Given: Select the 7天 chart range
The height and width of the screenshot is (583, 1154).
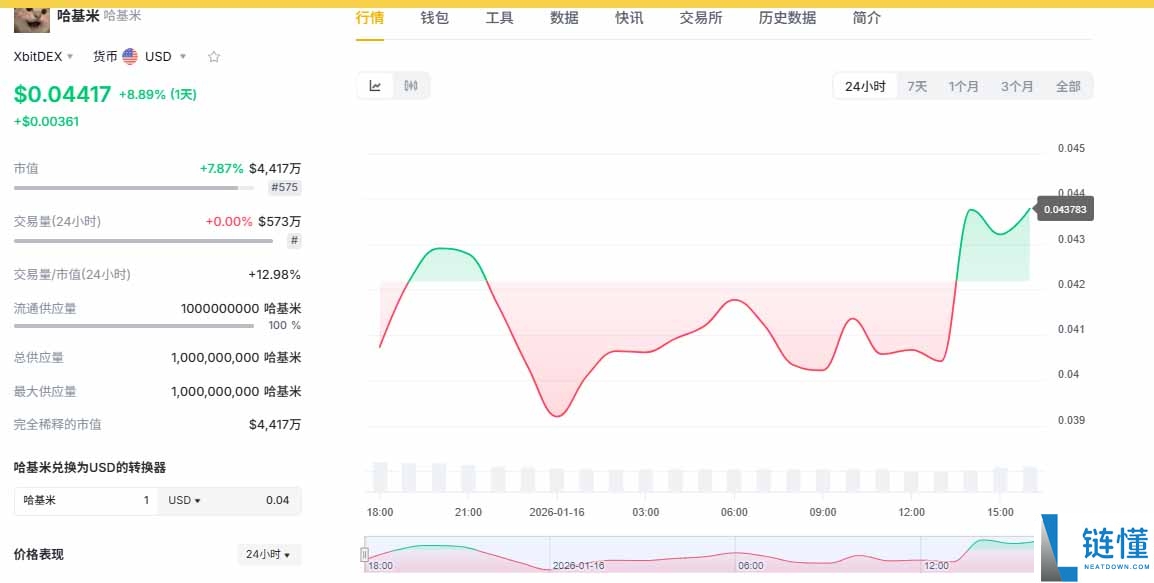Looking at the screenshot, I should tap(917, 87).
